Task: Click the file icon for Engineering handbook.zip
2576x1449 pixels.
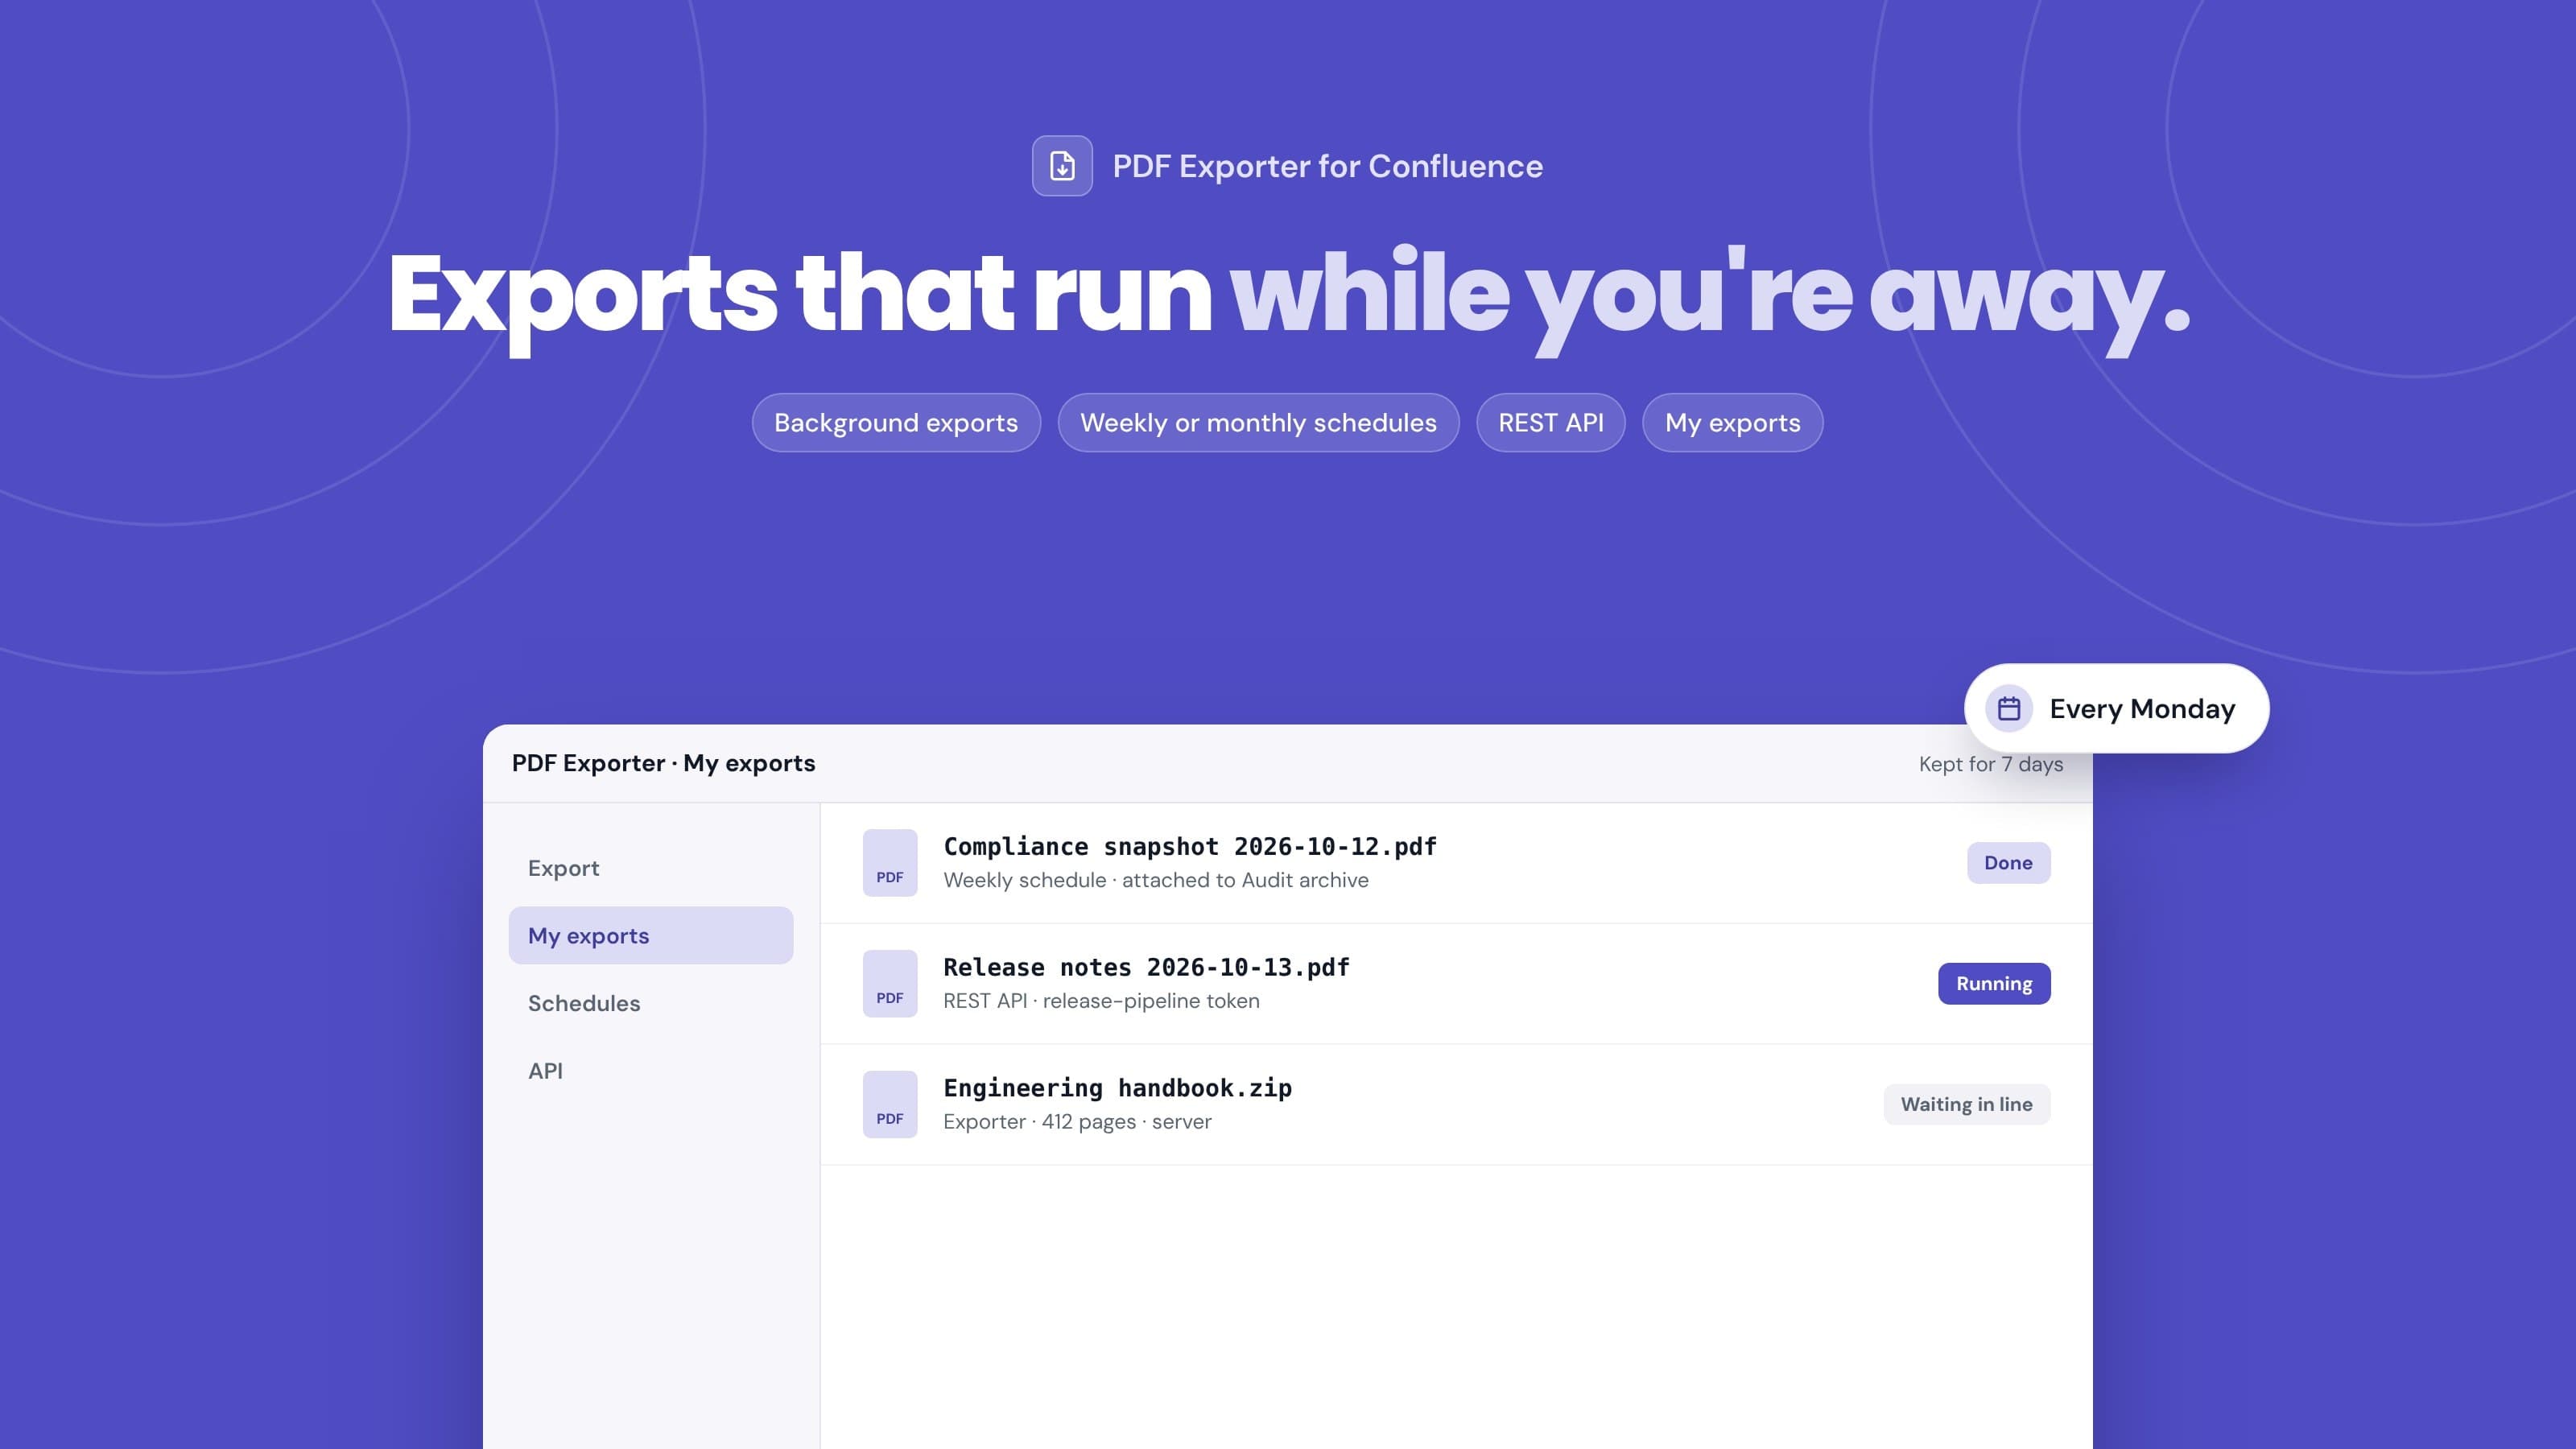Action: (890, 1105)
